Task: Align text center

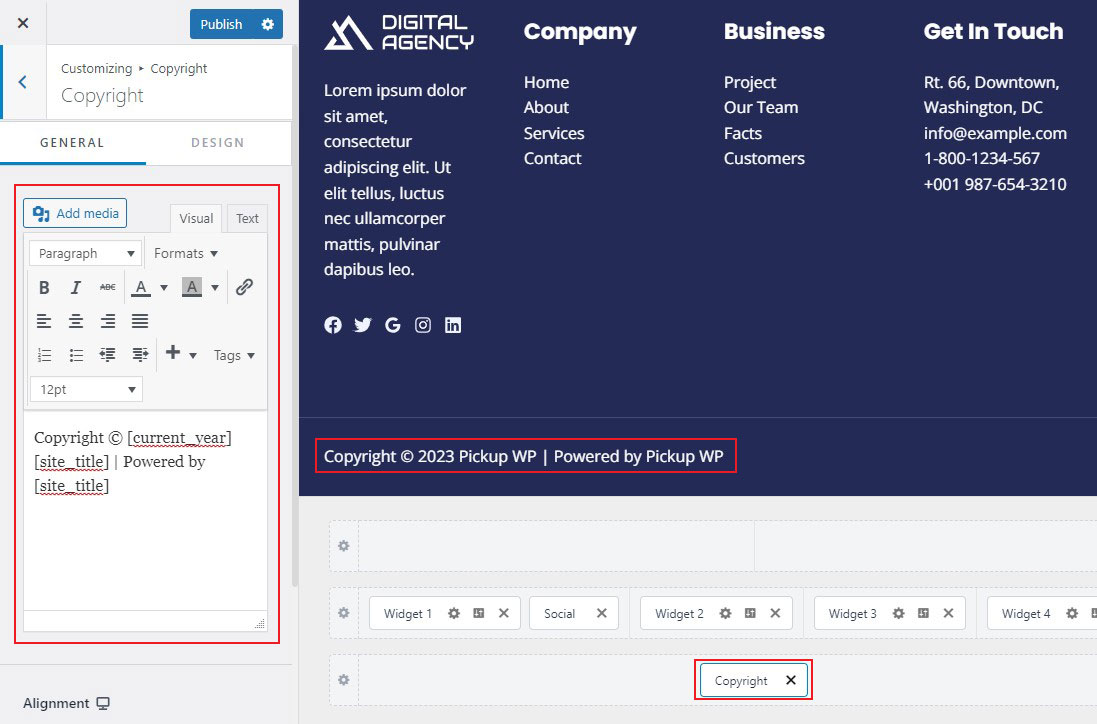Action: 76,321
